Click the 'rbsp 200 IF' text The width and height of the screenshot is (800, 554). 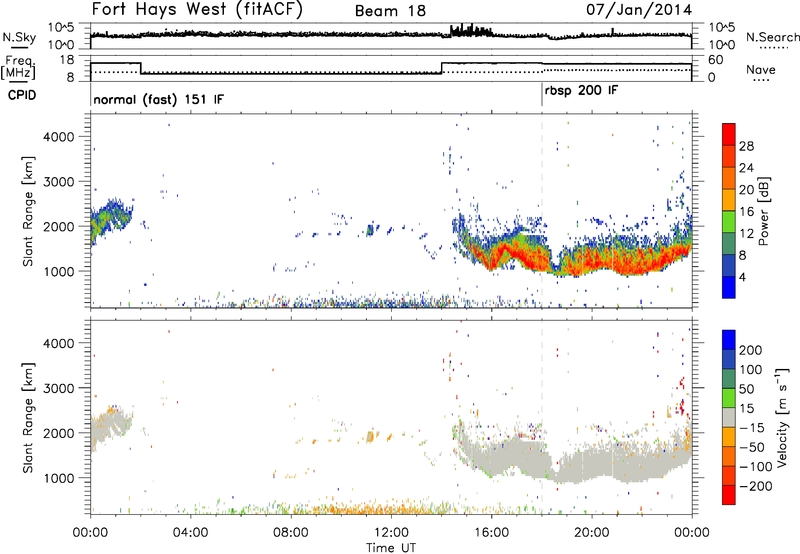pyautogui.click(x=581, y=91)
